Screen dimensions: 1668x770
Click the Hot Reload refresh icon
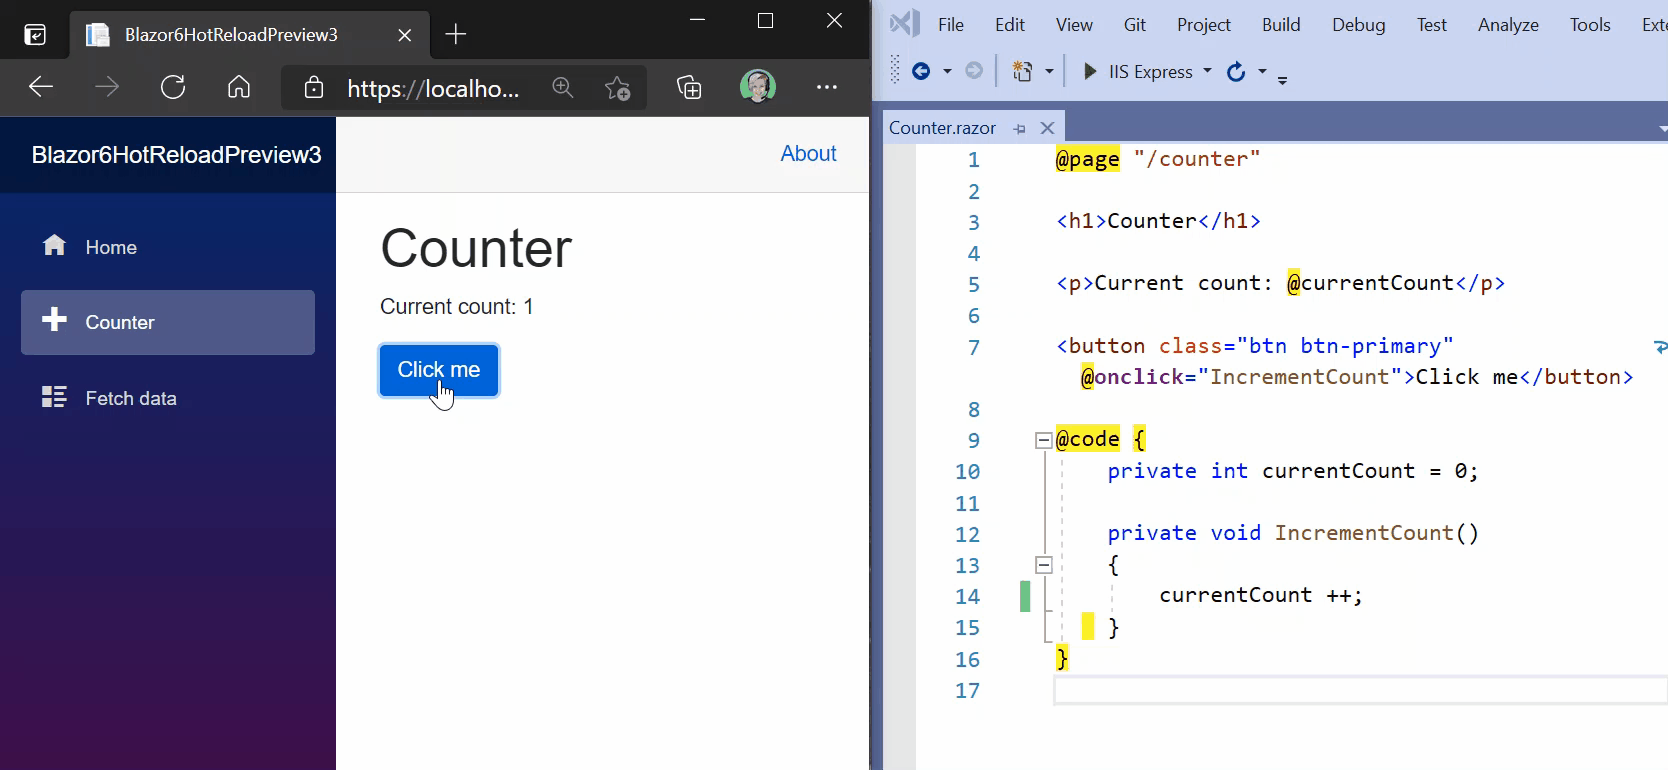[x=1236, y=71]
